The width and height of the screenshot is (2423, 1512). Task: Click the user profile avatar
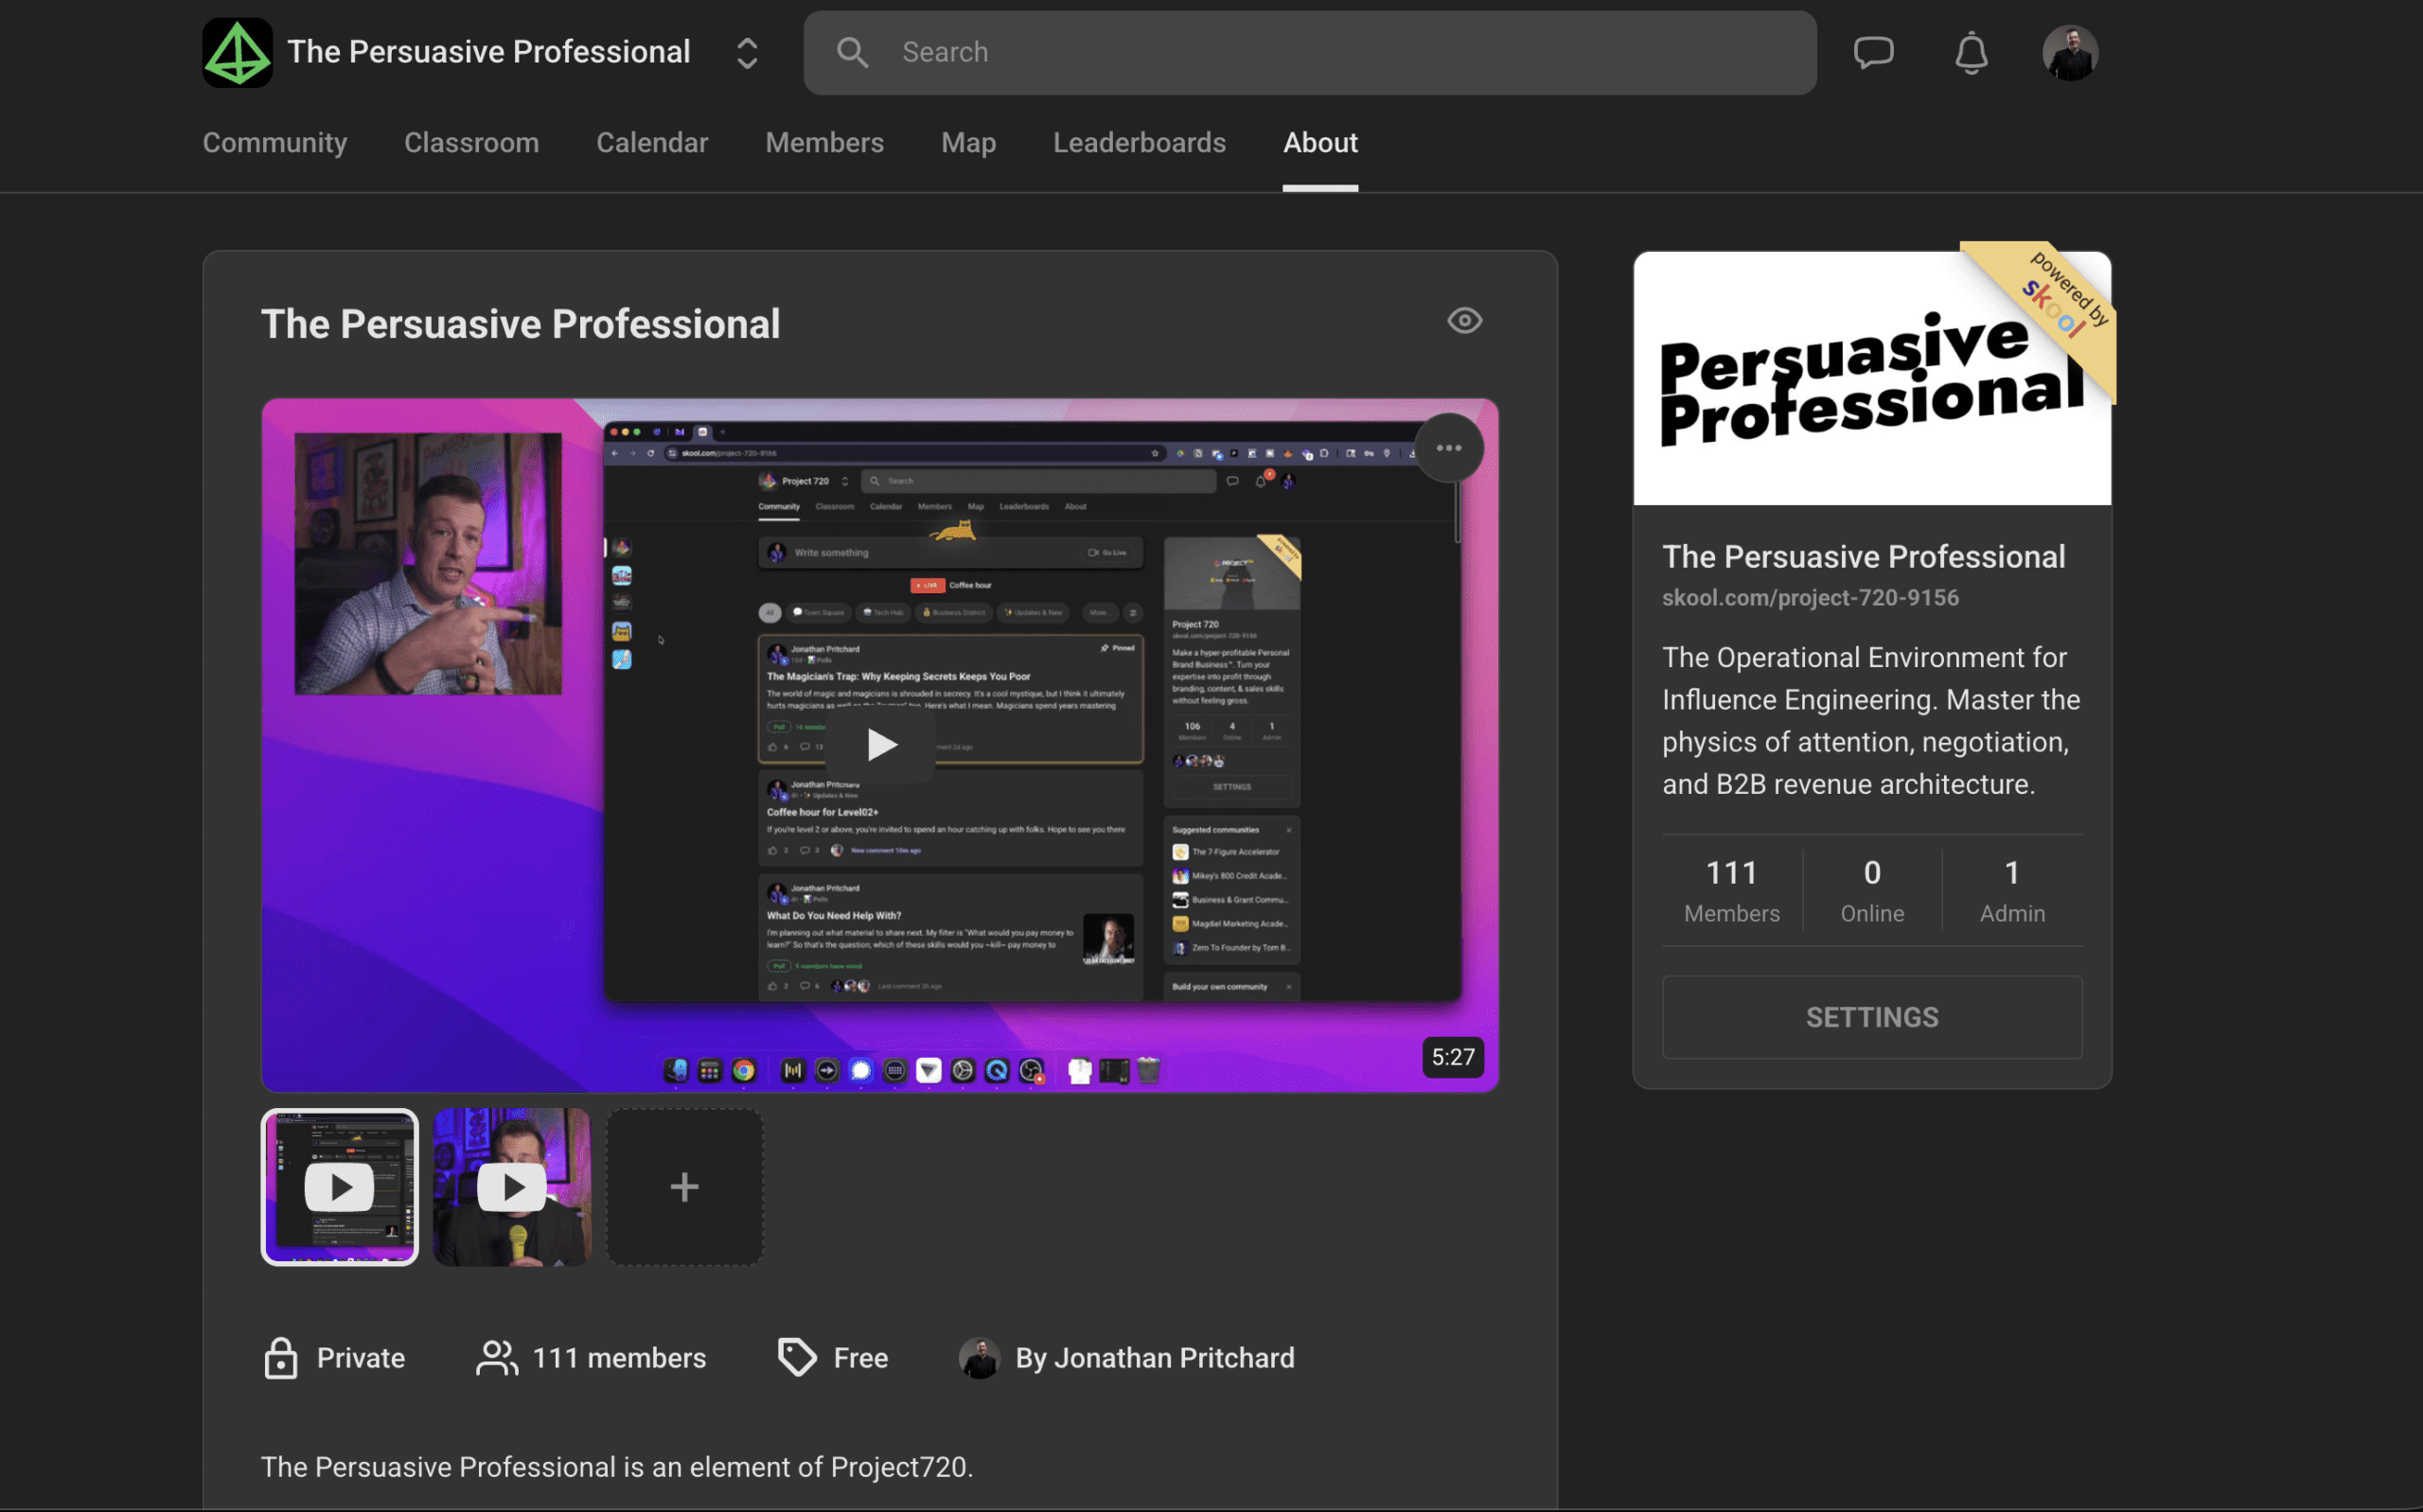click(x=2069, y=52)
